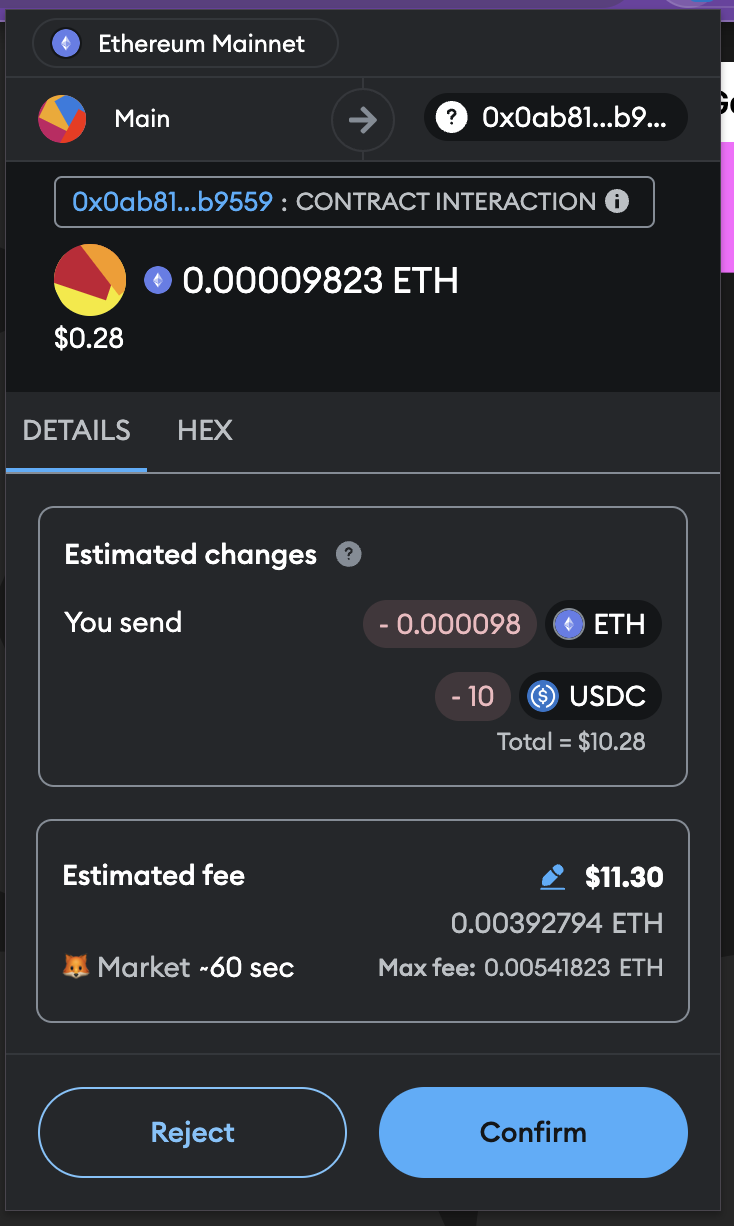Image resolution: width=734 pixels, height=1226 pixels.
Task: Click the pencil icon to edit fee
Action: [x=552, y=878]
